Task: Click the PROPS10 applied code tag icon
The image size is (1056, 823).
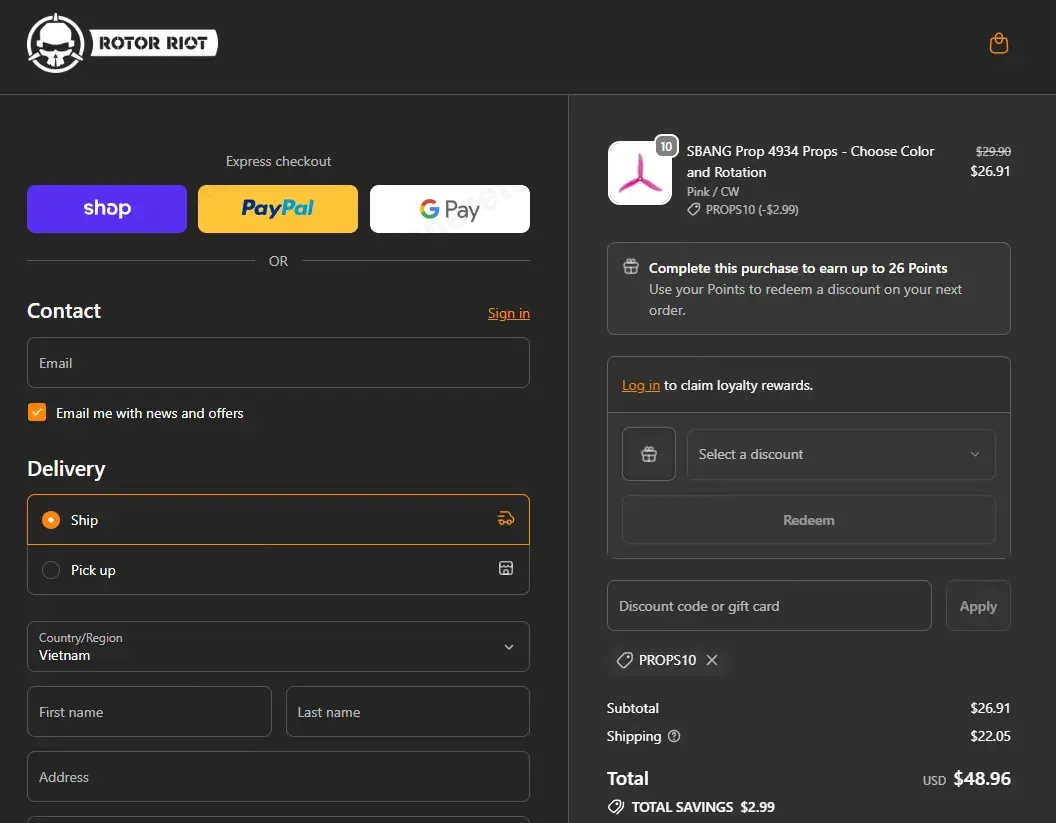Action: [x=624, y=660]
